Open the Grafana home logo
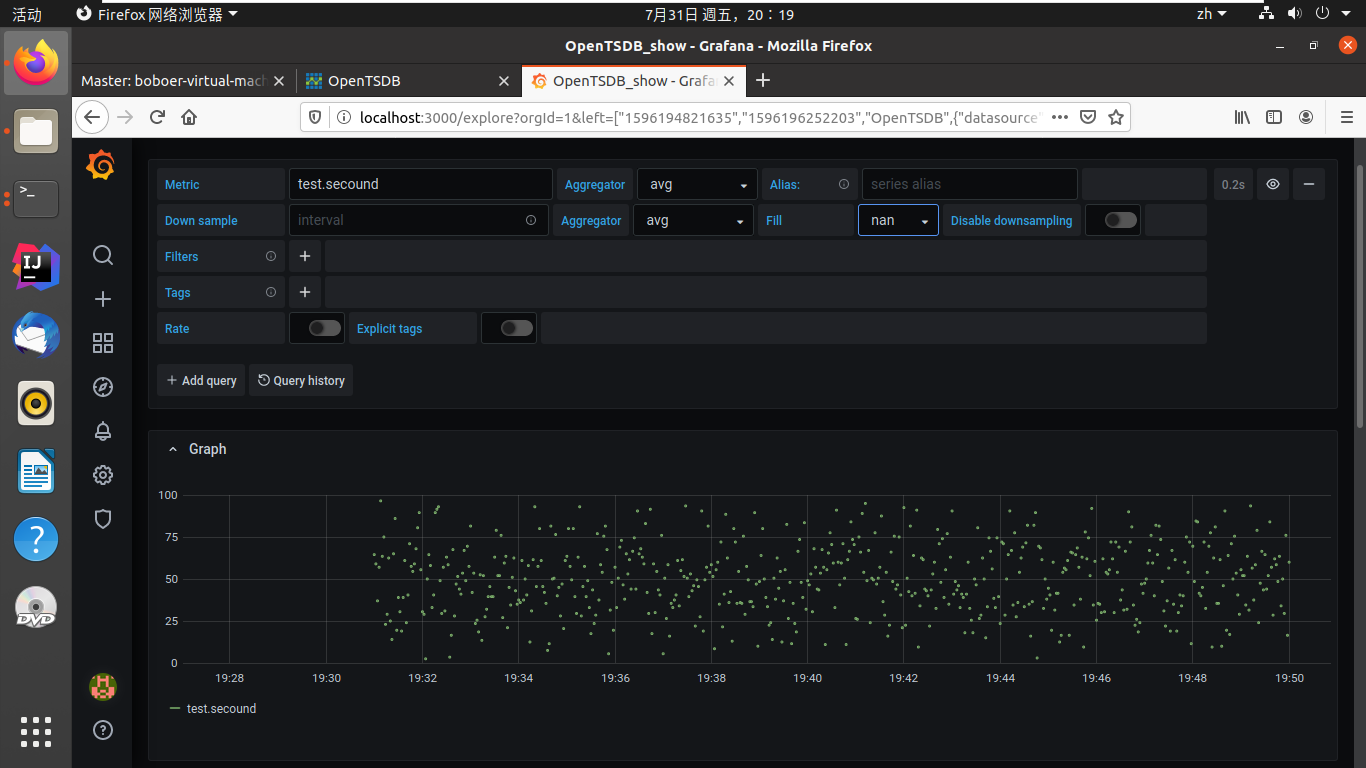This screenshot has height=768, width=1366. pyautogui.click(x=101, y=165)
